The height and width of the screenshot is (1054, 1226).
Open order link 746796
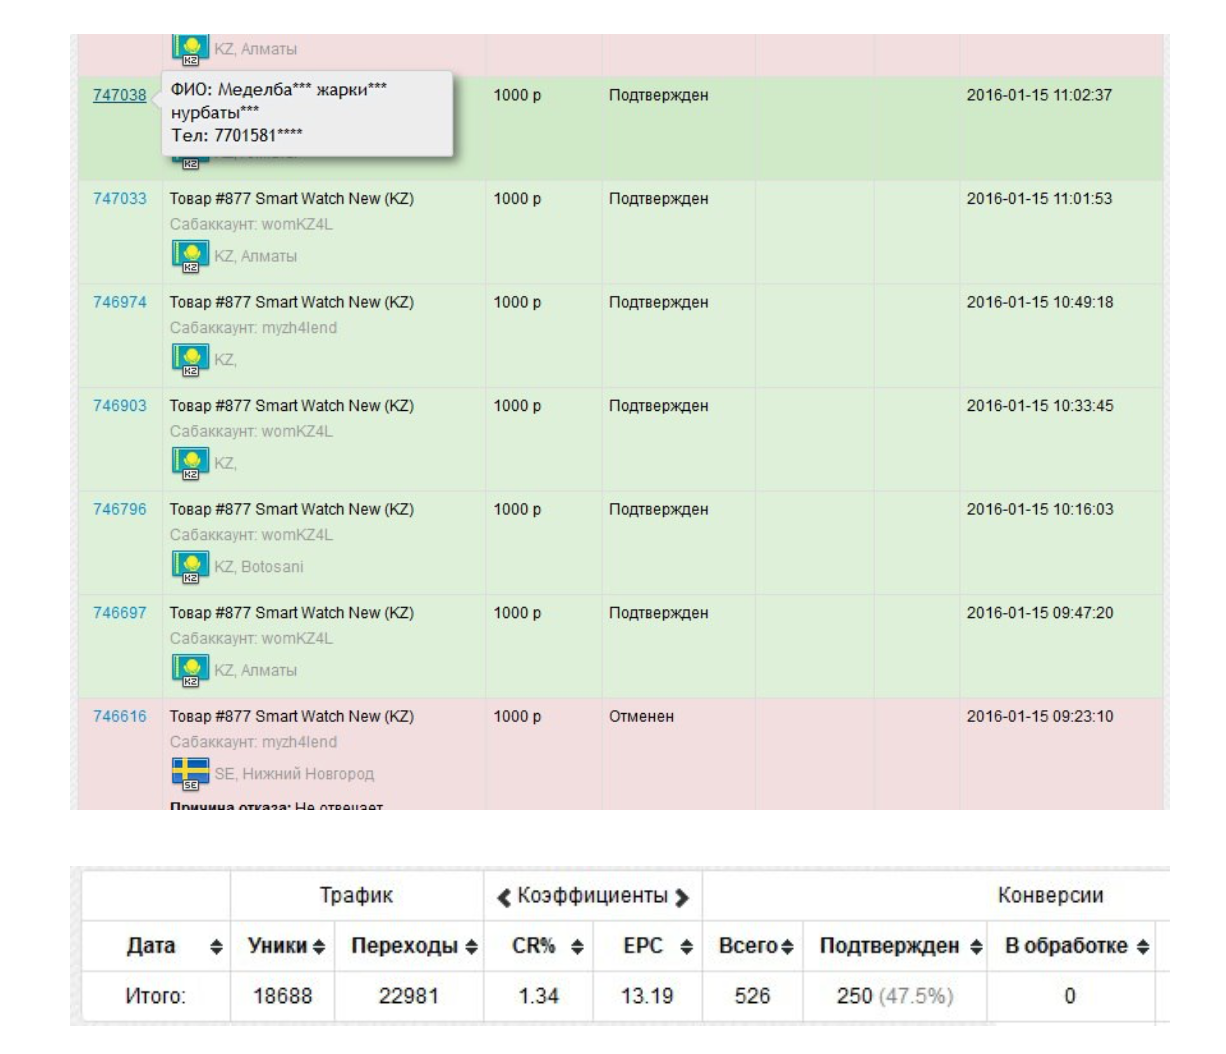(119, 509)
